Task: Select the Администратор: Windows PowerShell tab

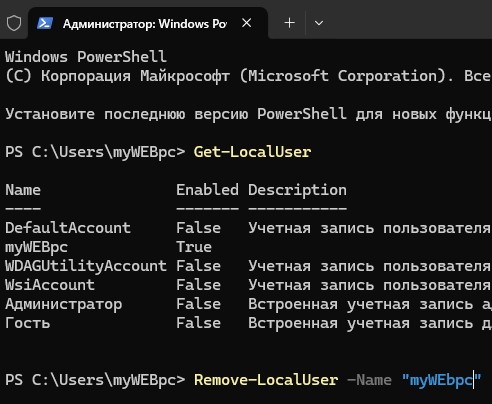Action: coord(148,23)
